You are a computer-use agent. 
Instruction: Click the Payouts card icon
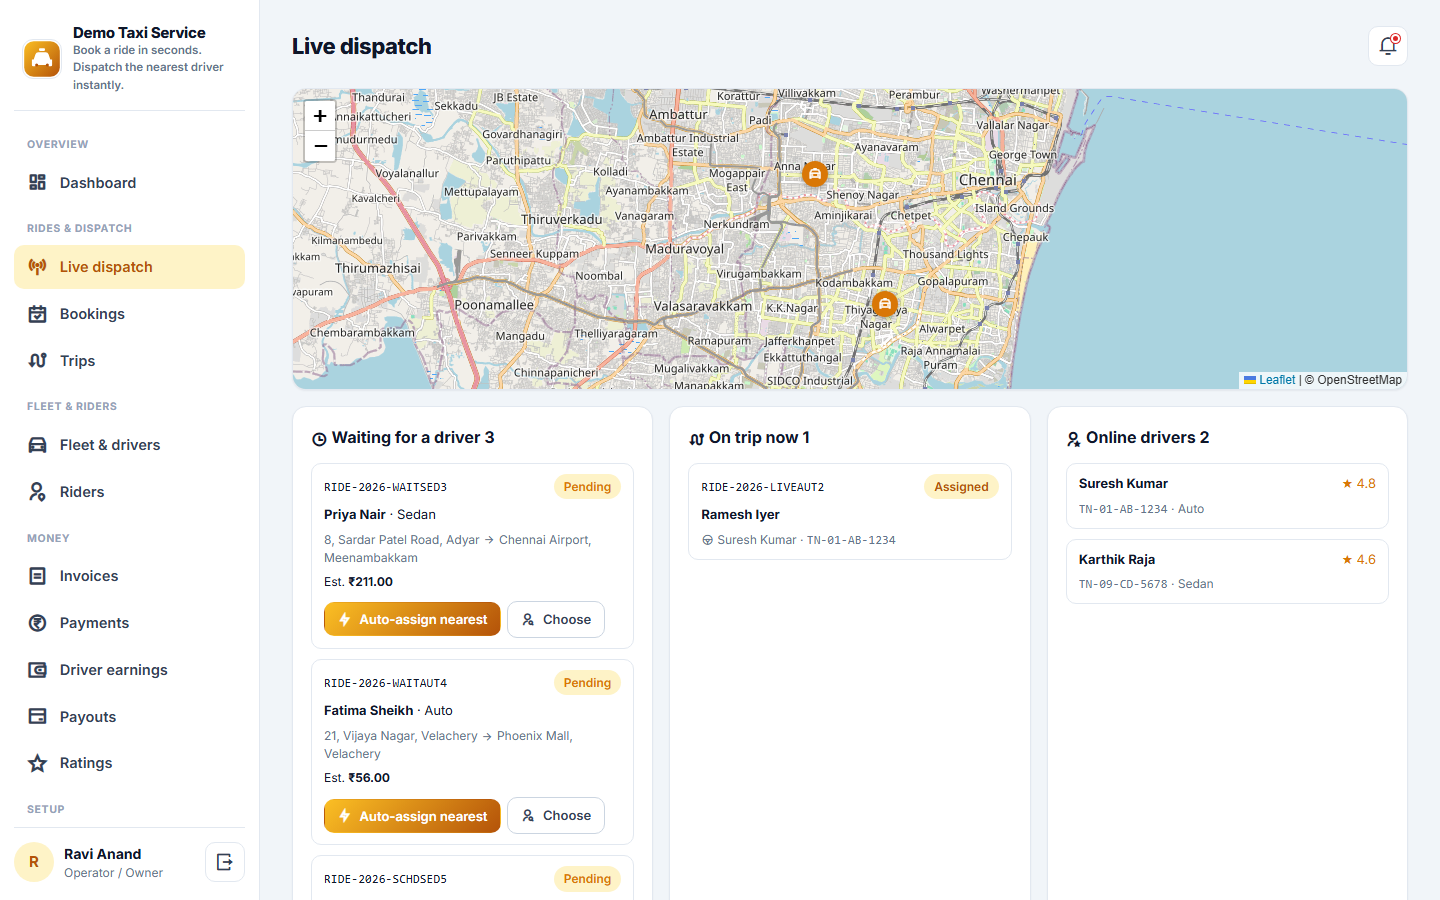coord(38,717)
